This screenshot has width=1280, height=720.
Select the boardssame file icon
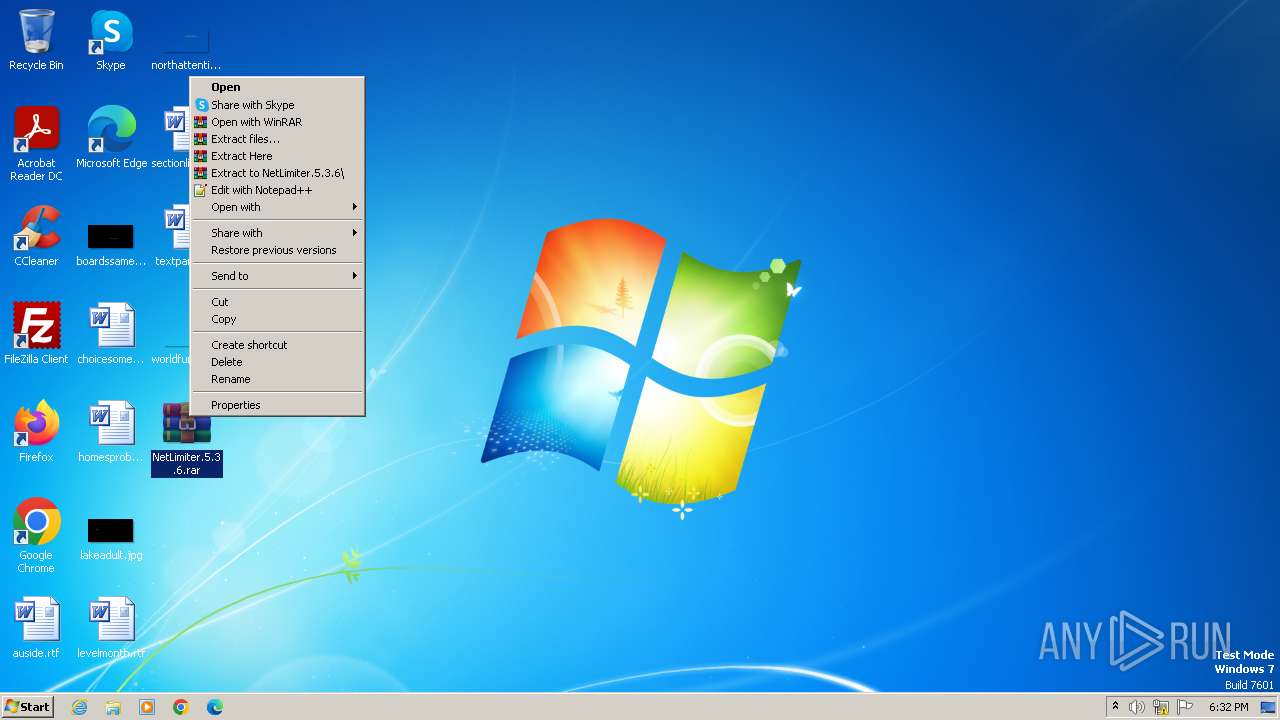tap(111, 244)
